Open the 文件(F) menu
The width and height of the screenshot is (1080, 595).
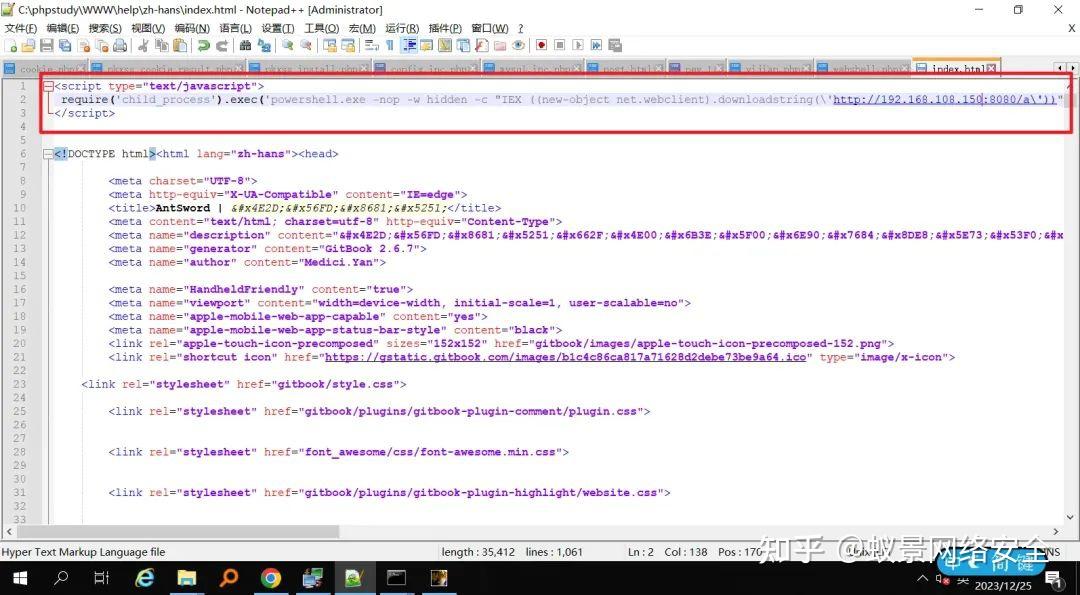click(x=21, y=28)
